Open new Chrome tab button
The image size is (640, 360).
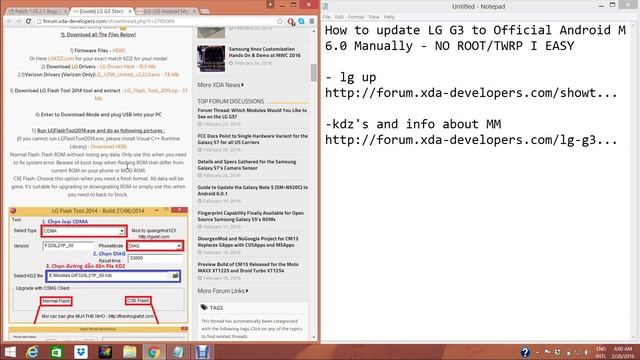point(205,11)
